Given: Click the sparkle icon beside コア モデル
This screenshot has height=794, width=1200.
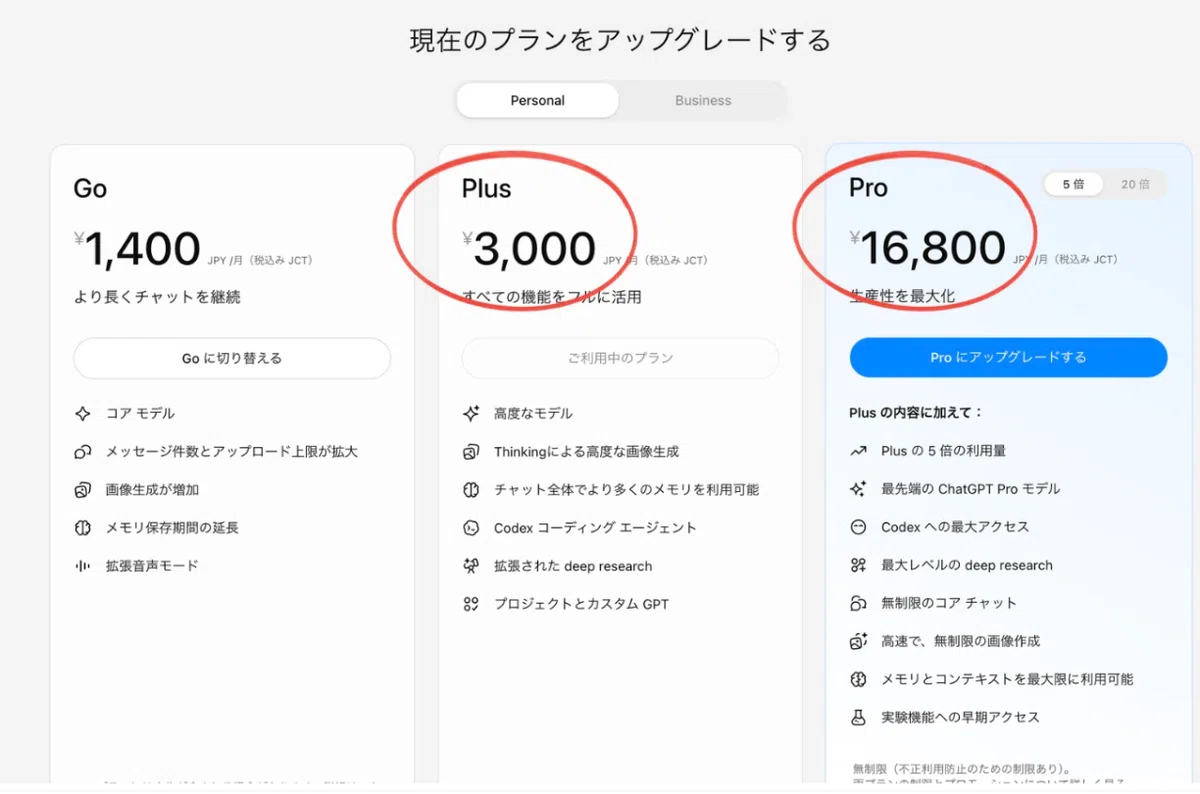Looking at the screenshot, I should tap(83, 413).
